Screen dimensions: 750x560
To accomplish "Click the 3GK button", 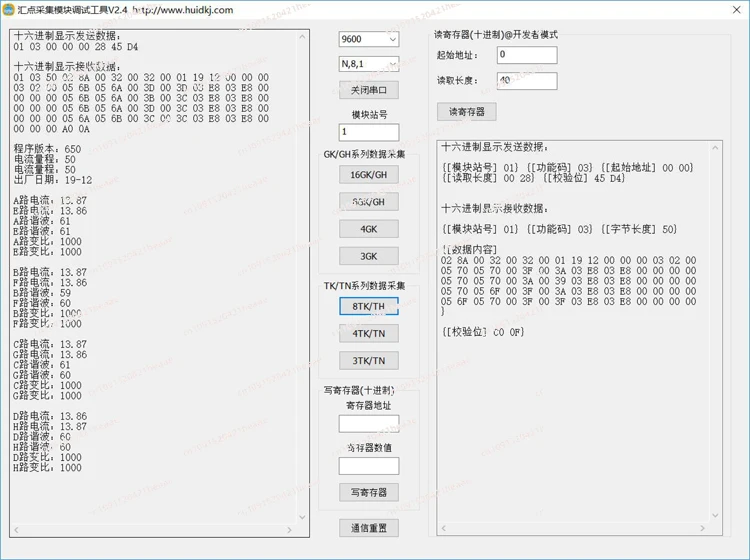I will (369, 256).
